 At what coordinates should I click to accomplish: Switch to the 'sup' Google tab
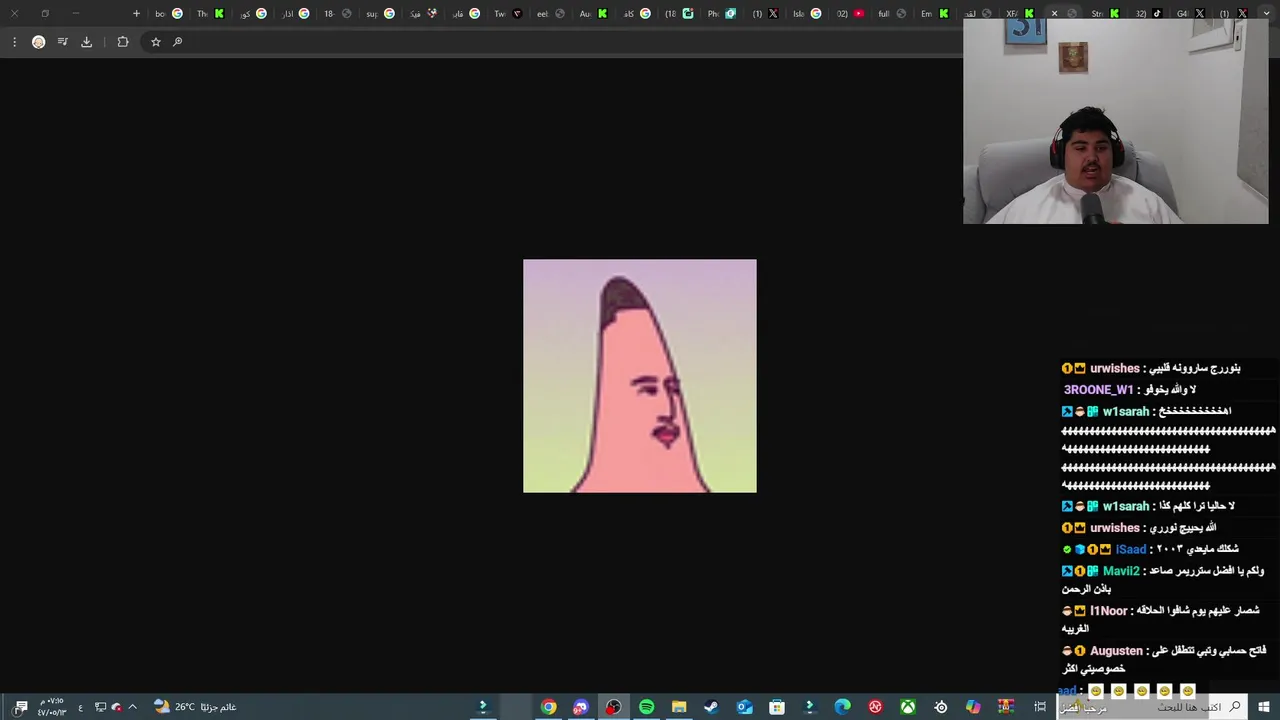380,14
